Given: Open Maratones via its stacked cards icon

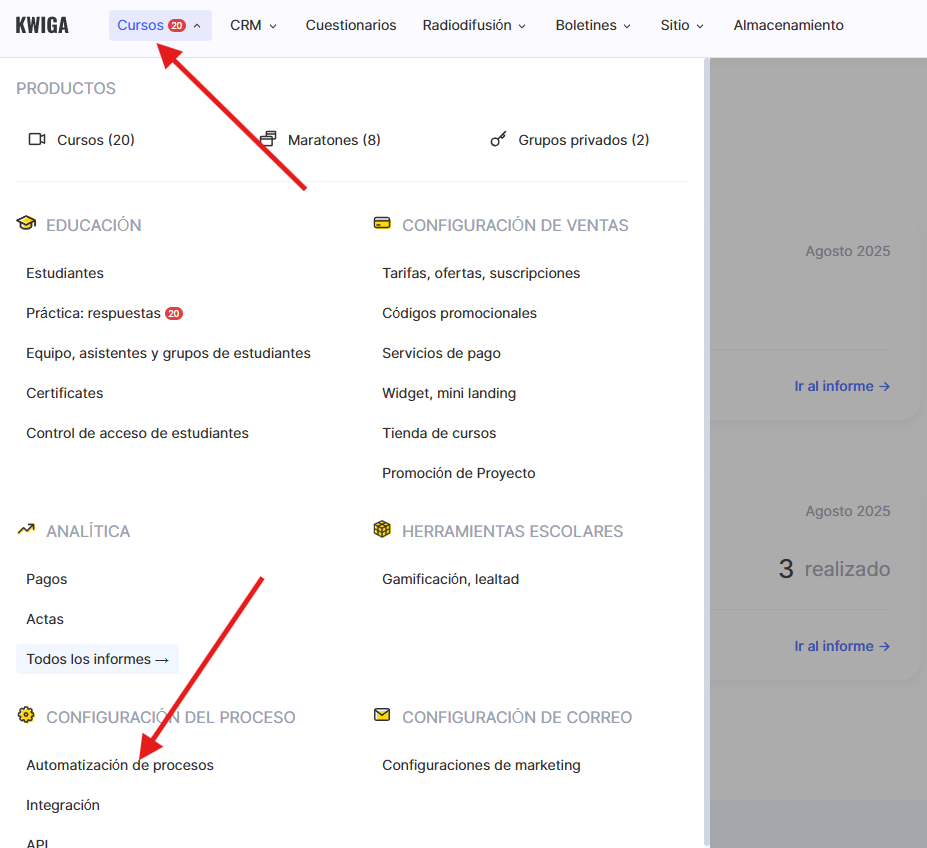Looking at the screenshot, I should [268, 140].
